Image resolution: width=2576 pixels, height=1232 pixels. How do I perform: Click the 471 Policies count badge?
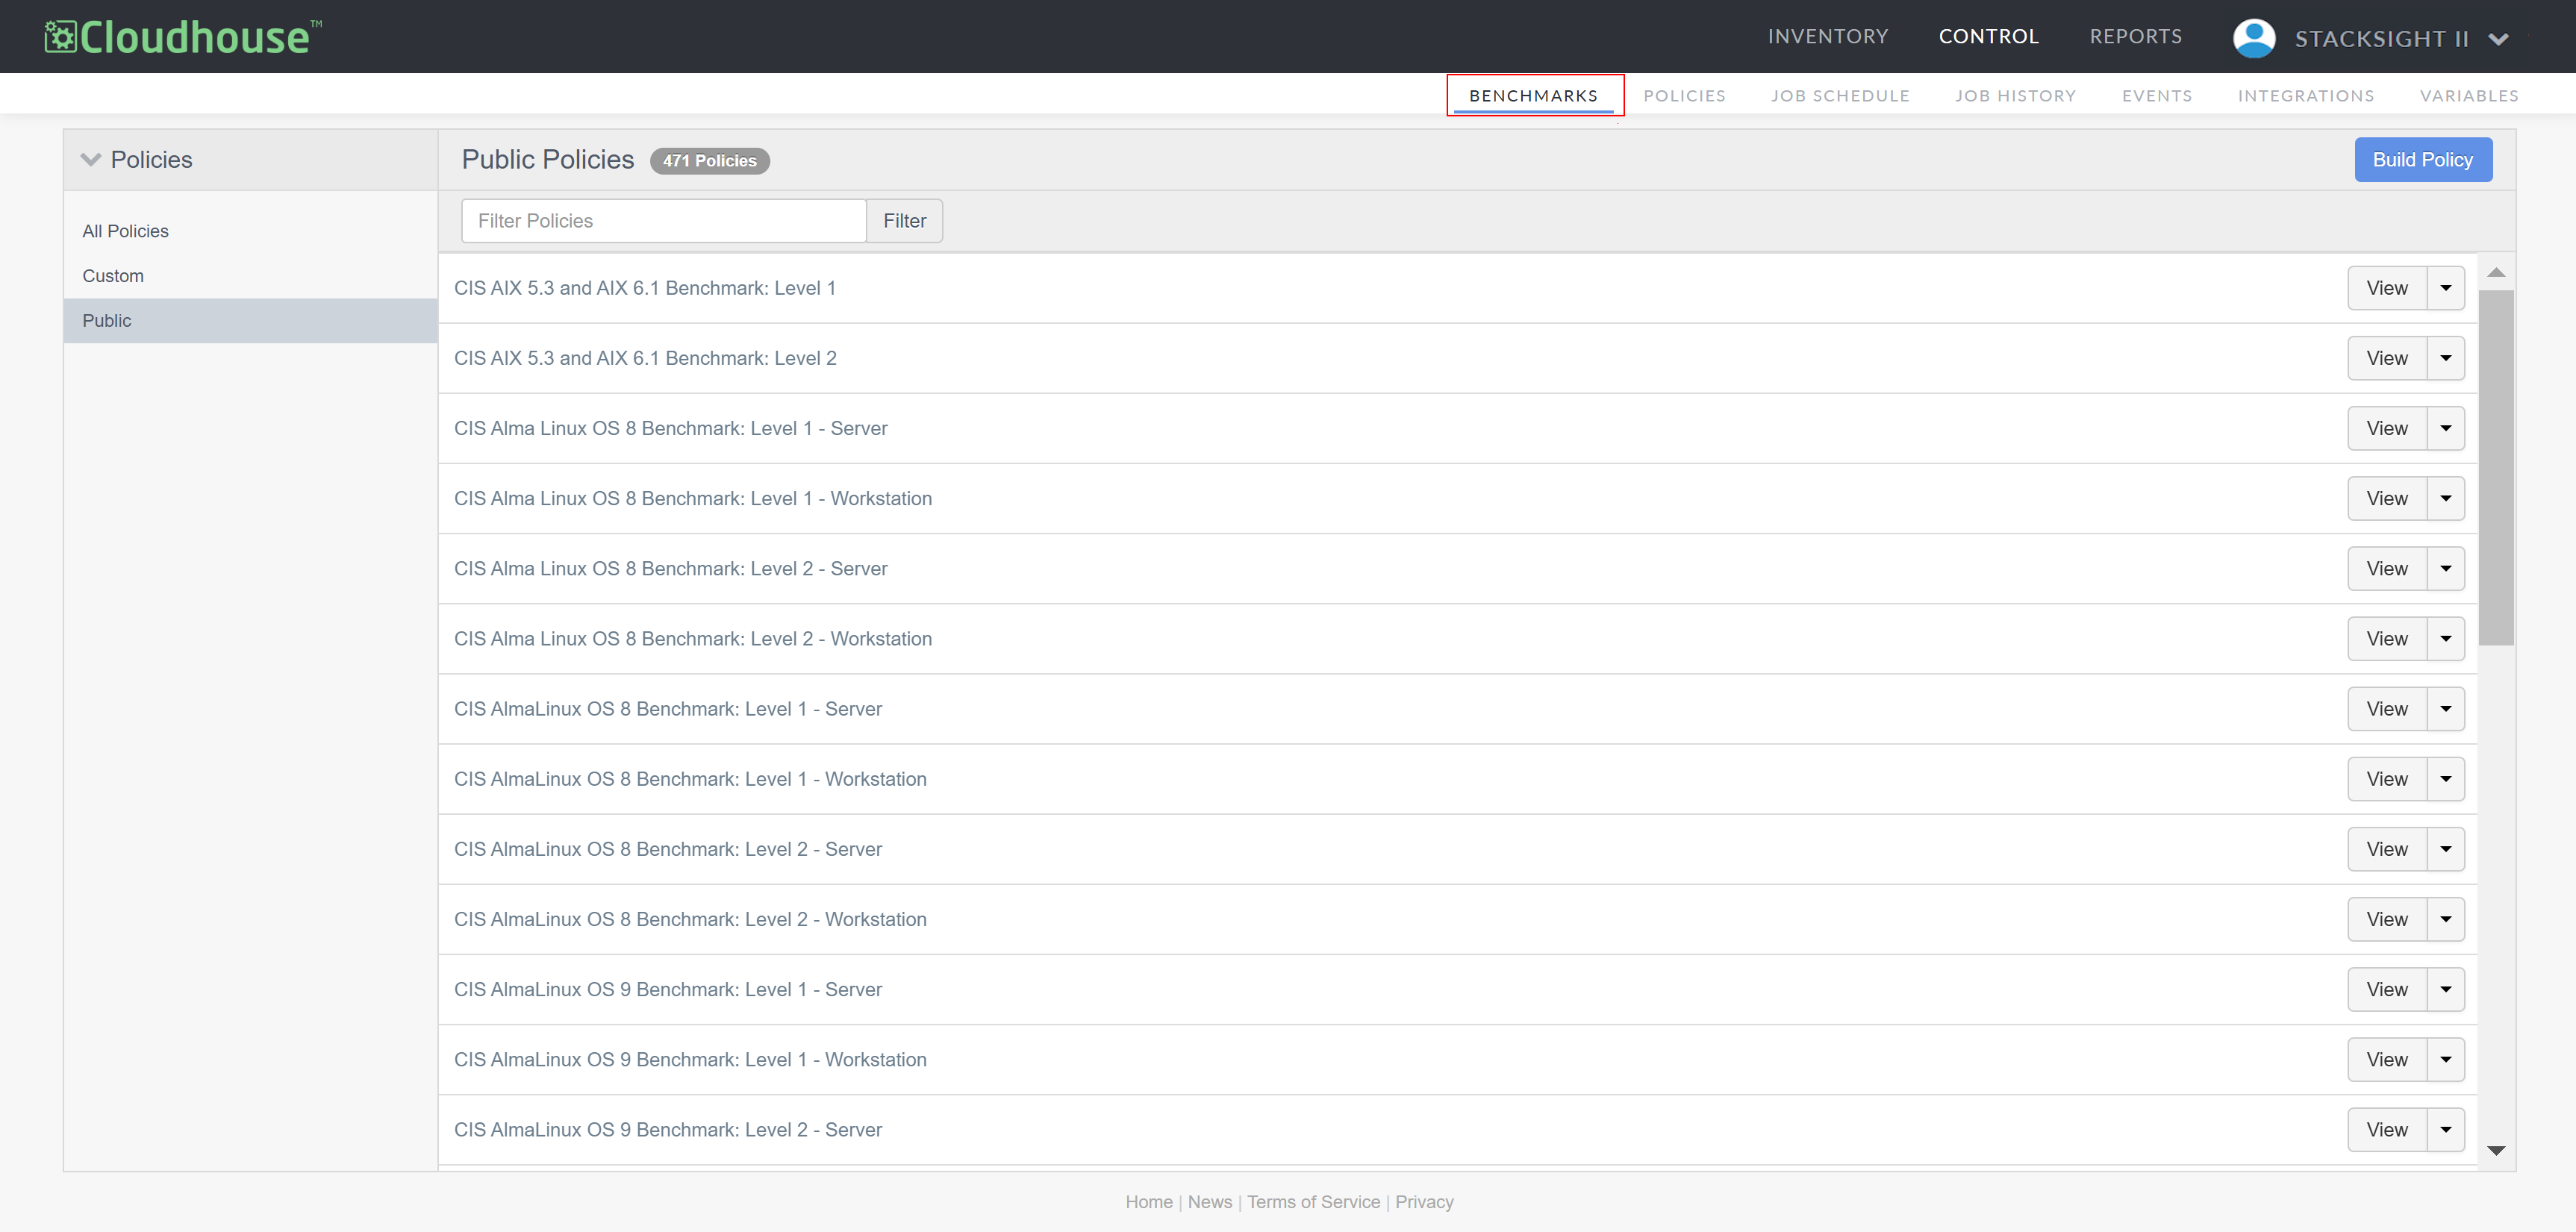click(710, 161)
